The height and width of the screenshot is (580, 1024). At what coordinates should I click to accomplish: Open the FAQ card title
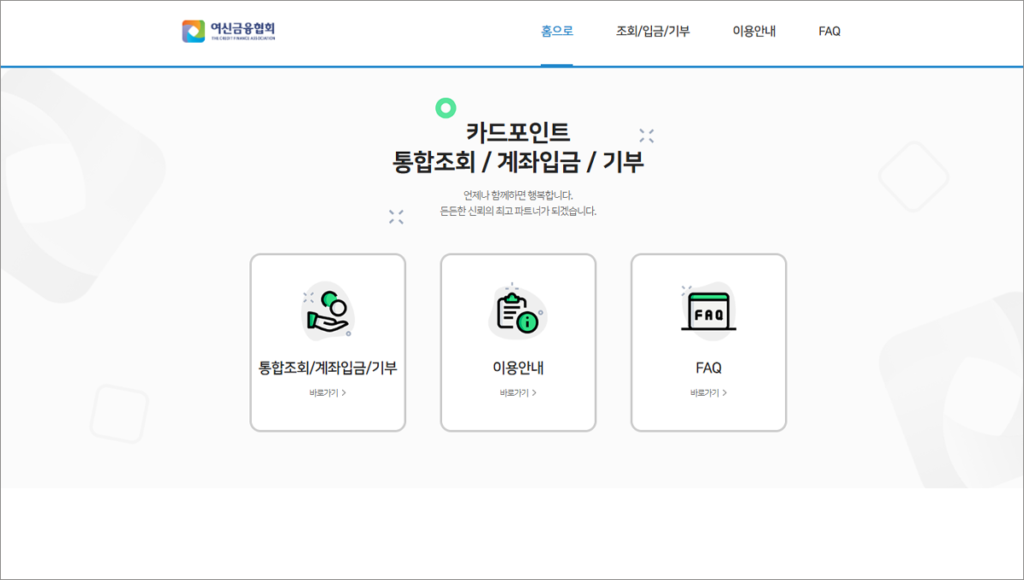coord(709,368)
